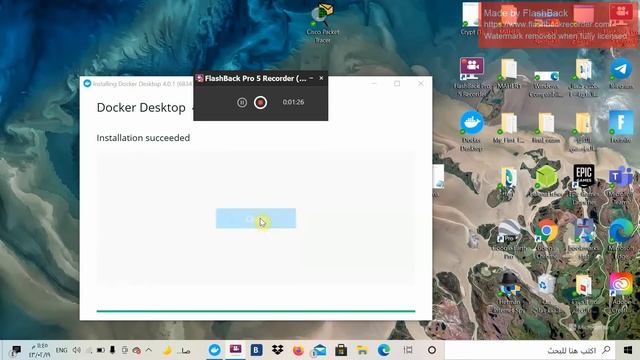This screenshot has width=640, height=360.
Task: Open the notification center icon
Action: pyautogui.click(x=16, y=350)
